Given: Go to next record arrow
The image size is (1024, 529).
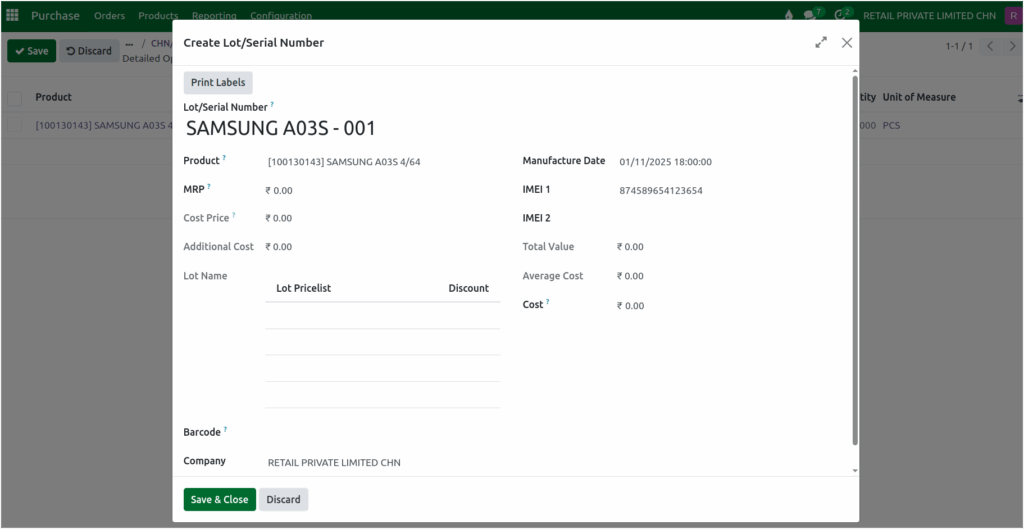Looking at the screenshot, I should tap(1012, 46).
